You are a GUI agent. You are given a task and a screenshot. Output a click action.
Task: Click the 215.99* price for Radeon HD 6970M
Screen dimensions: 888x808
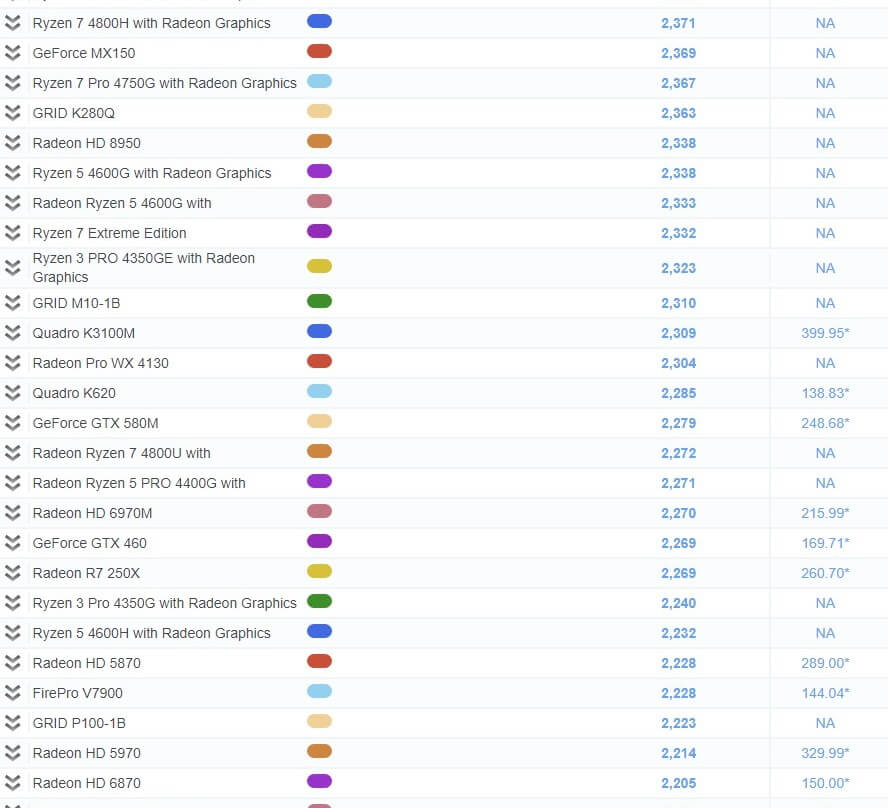tap(825, 514)
